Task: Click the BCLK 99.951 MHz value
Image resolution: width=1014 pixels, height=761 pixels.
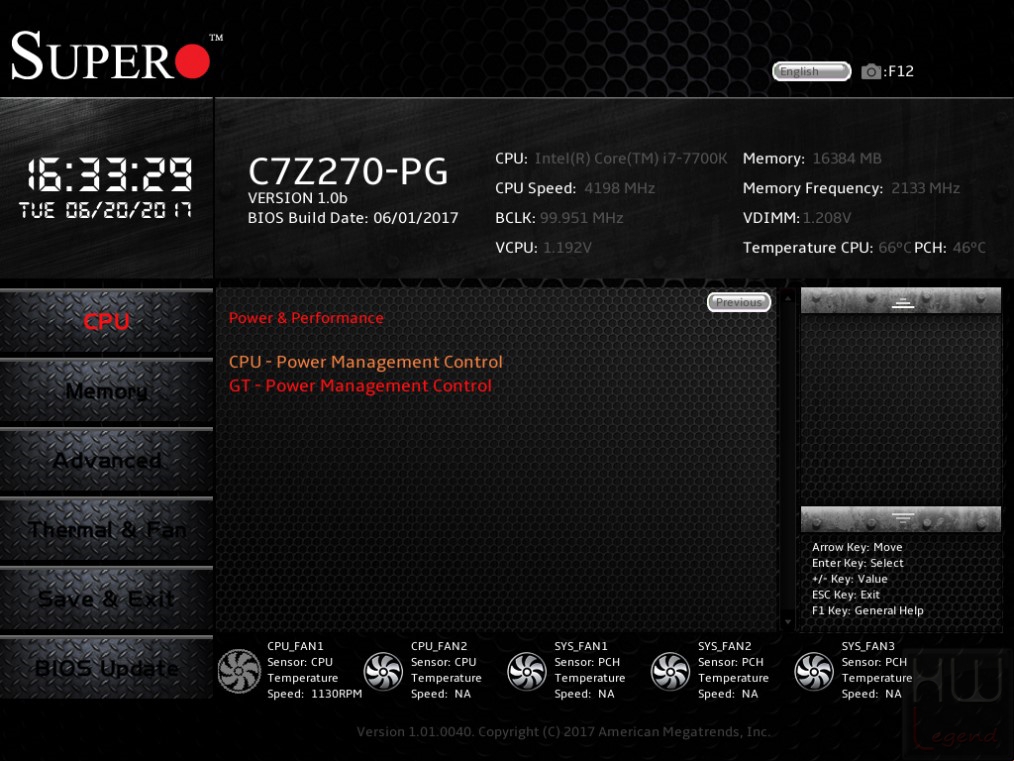Action: pyautogui.click(x=581, y=218)
